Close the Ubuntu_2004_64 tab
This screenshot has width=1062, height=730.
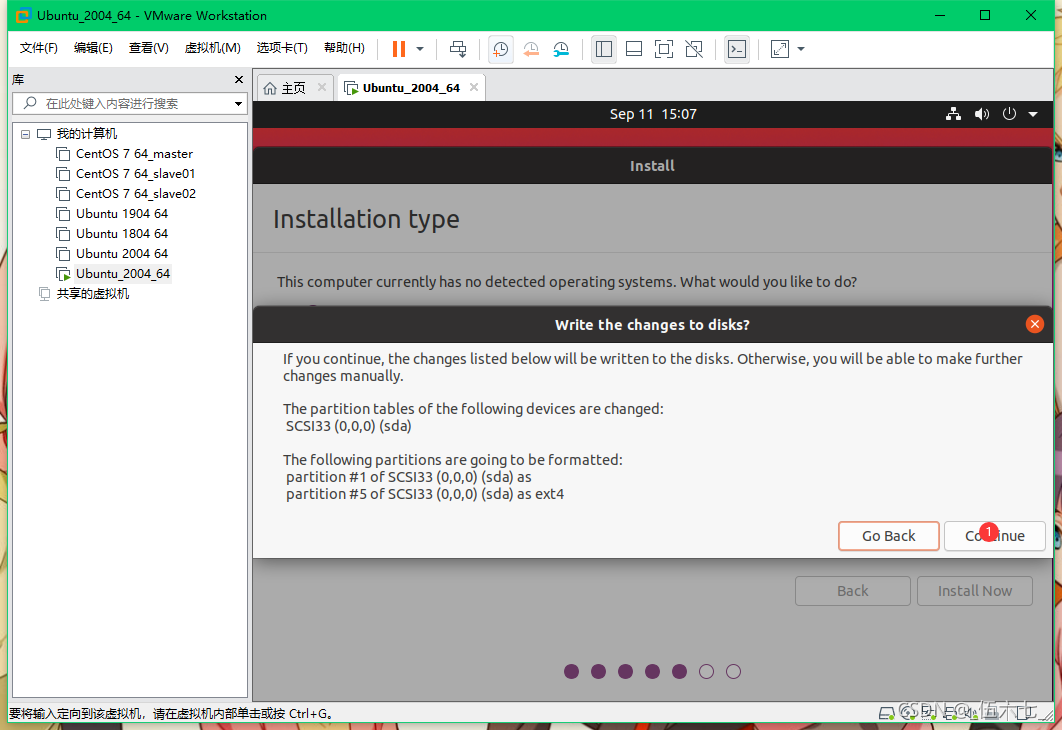pyautogui.click(x=474, y=87)
